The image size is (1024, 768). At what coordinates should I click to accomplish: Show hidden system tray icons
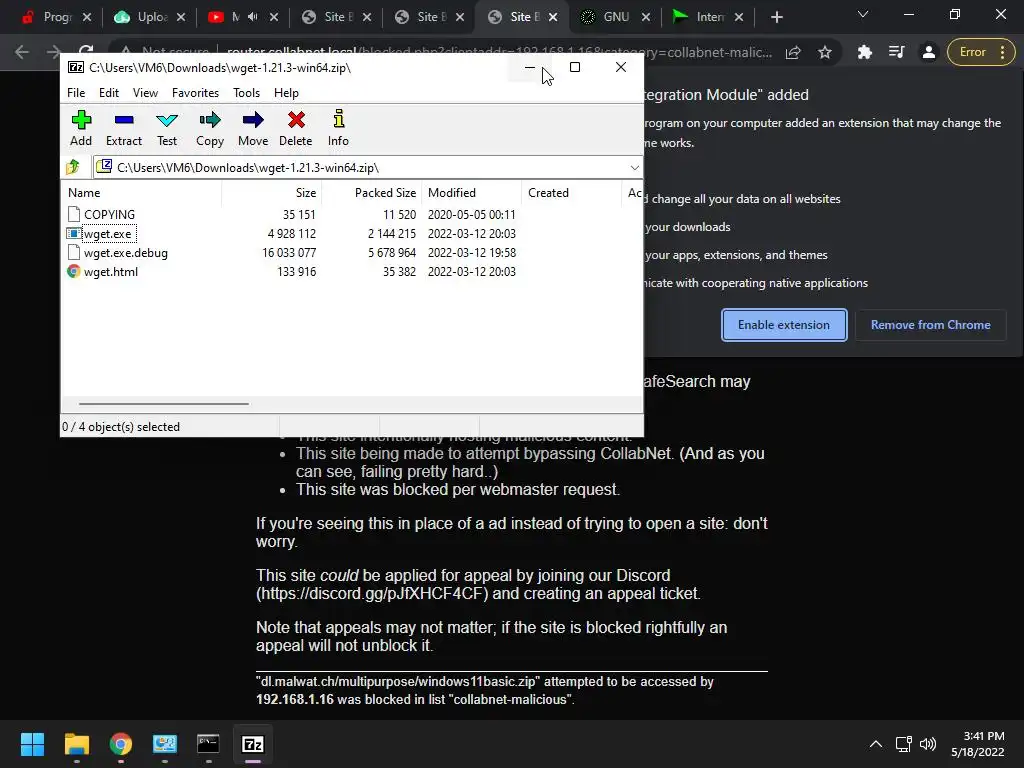click(876, 744)
